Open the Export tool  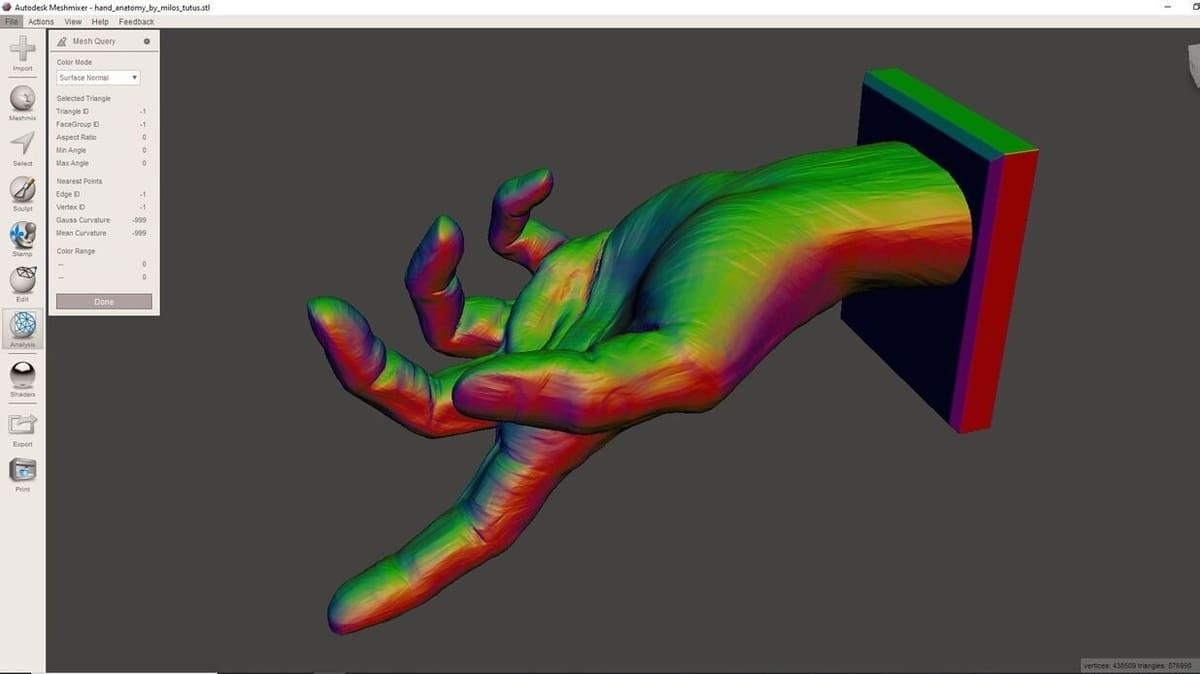point(22,428)
